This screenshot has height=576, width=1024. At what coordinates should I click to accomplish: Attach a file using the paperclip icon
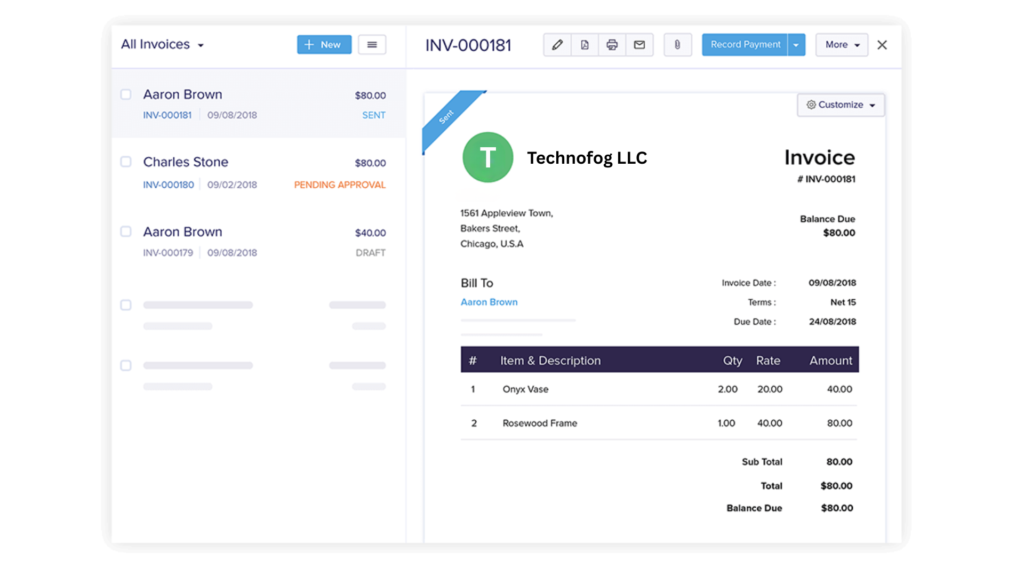pos(677,45)
